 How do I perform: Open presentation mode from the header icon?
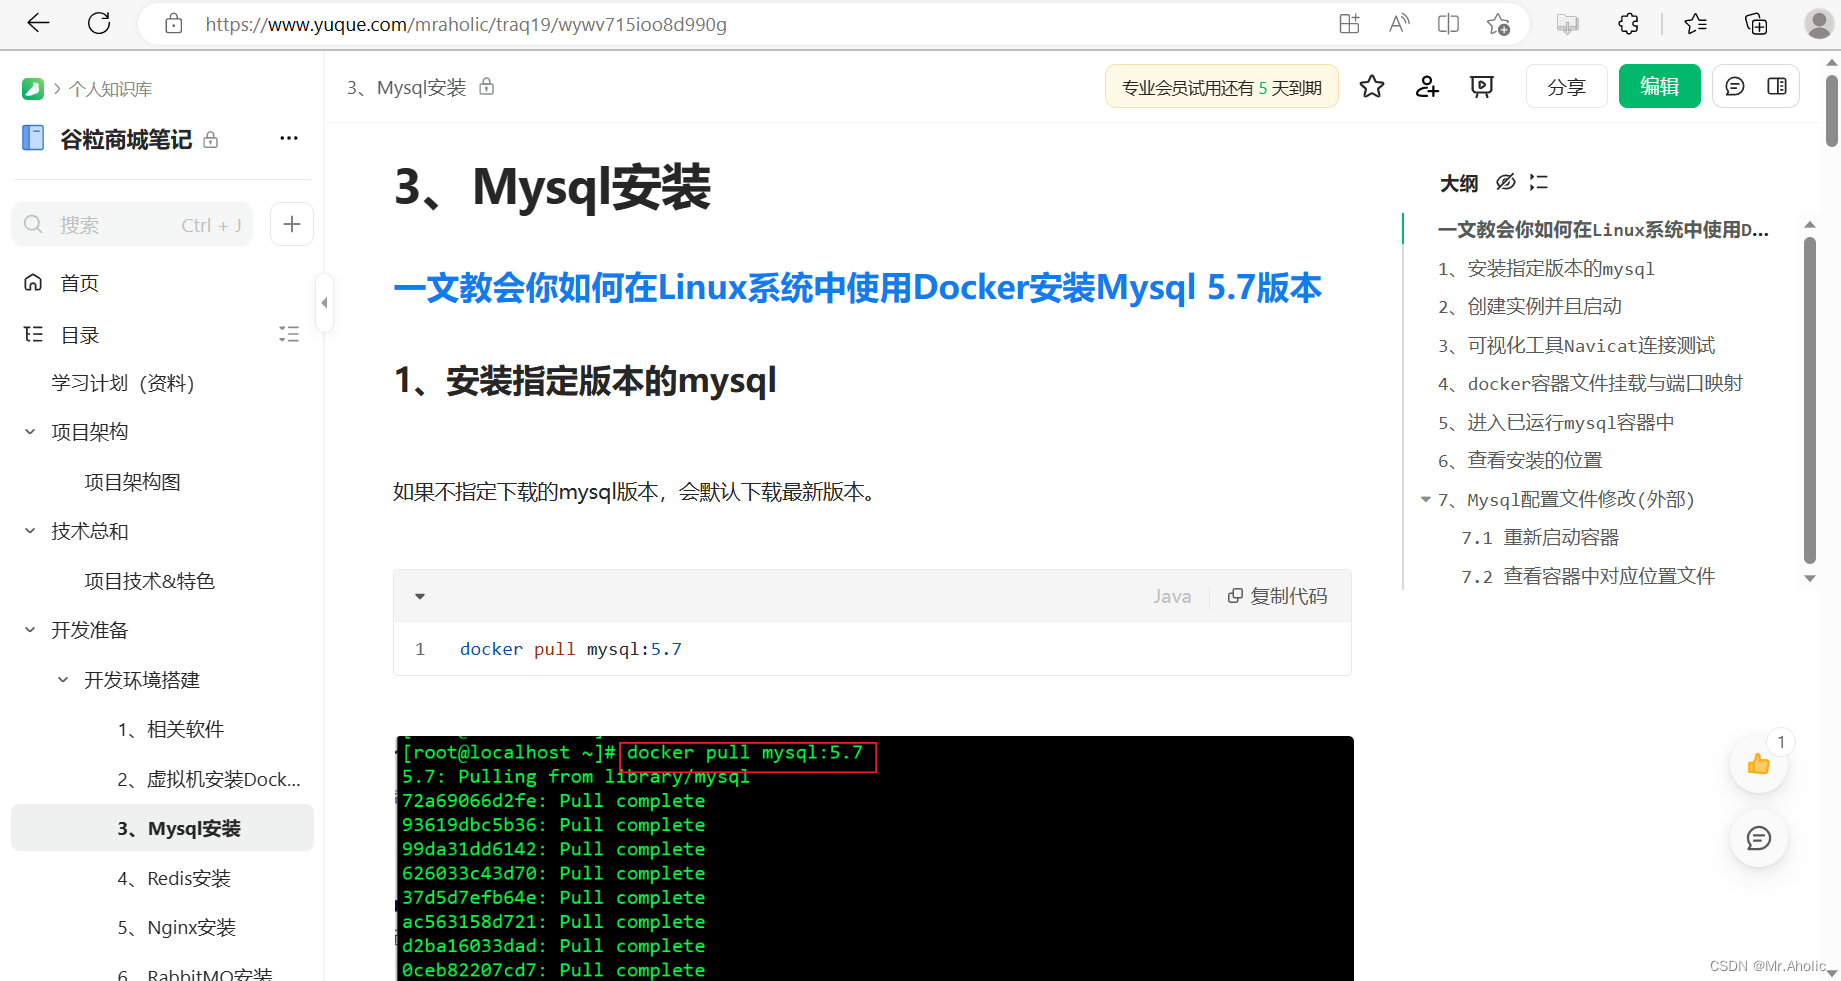click(x=1481, y=86)
